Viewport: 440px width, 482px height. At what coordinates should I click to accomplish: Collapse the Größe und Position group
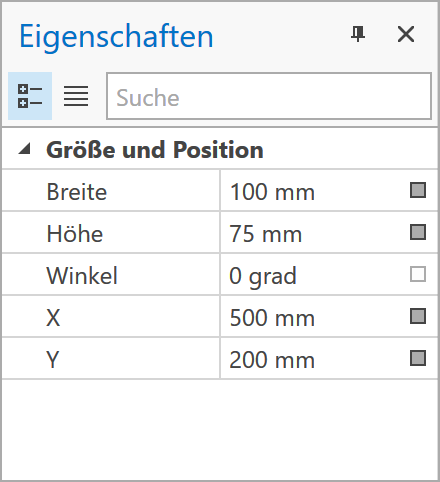click(x=25, y=149)
